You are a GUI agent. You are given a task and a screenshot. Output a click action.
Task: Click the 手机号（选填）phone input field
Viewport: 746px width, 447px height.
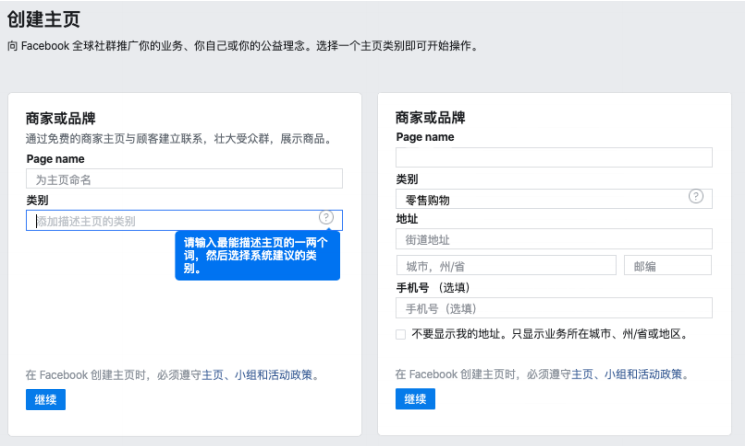(x=554, y=308)
